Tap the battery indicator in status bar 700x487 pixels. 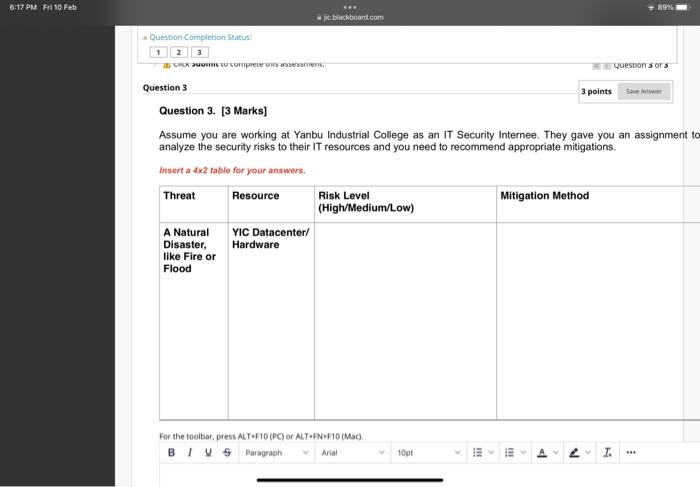(682, 7)
